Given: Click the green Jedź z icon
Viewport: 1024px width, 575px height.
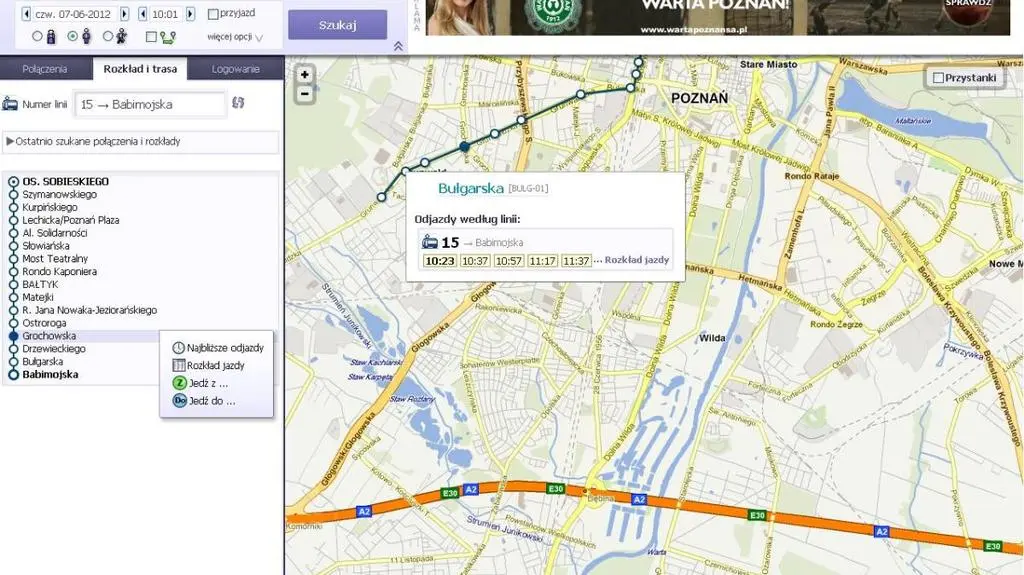Looking at the screenshot, I should click(x=180, y=383).
